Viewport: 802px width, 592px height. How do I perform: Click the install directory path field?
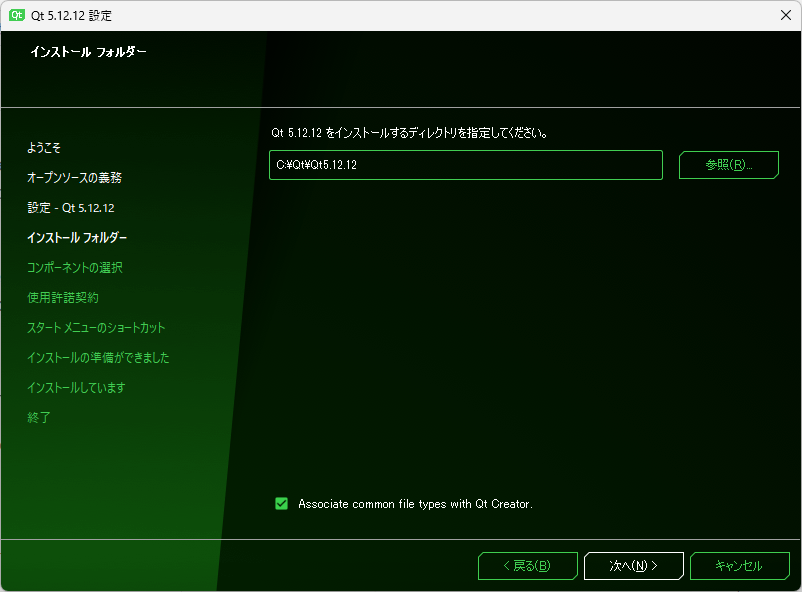tap(466, 165)
